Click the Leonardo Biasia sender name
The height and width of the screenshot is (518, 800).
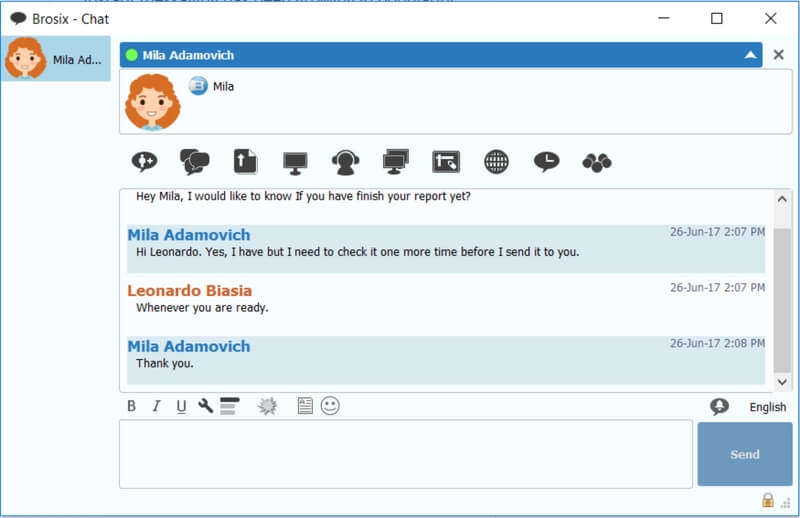189,290
